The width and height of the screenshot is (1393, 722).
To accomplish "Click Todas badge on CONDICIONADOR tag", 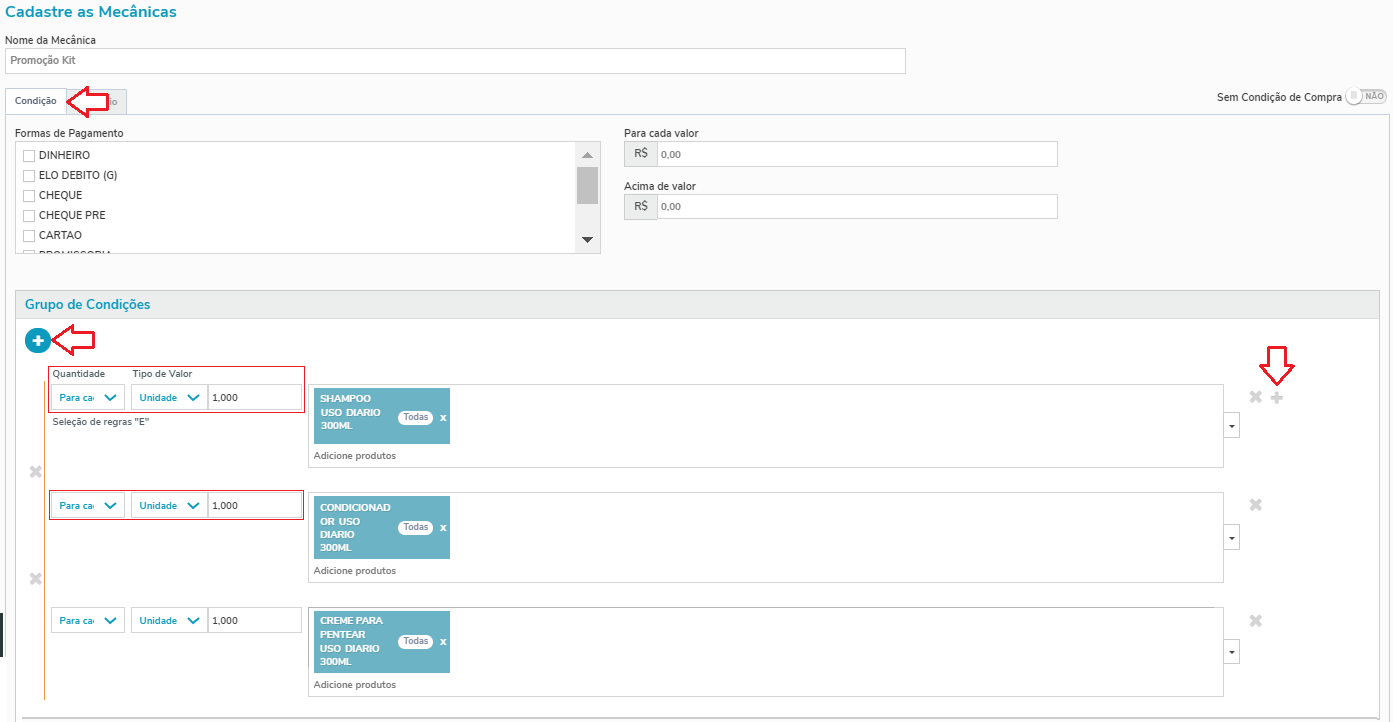I will coord(415,527).
